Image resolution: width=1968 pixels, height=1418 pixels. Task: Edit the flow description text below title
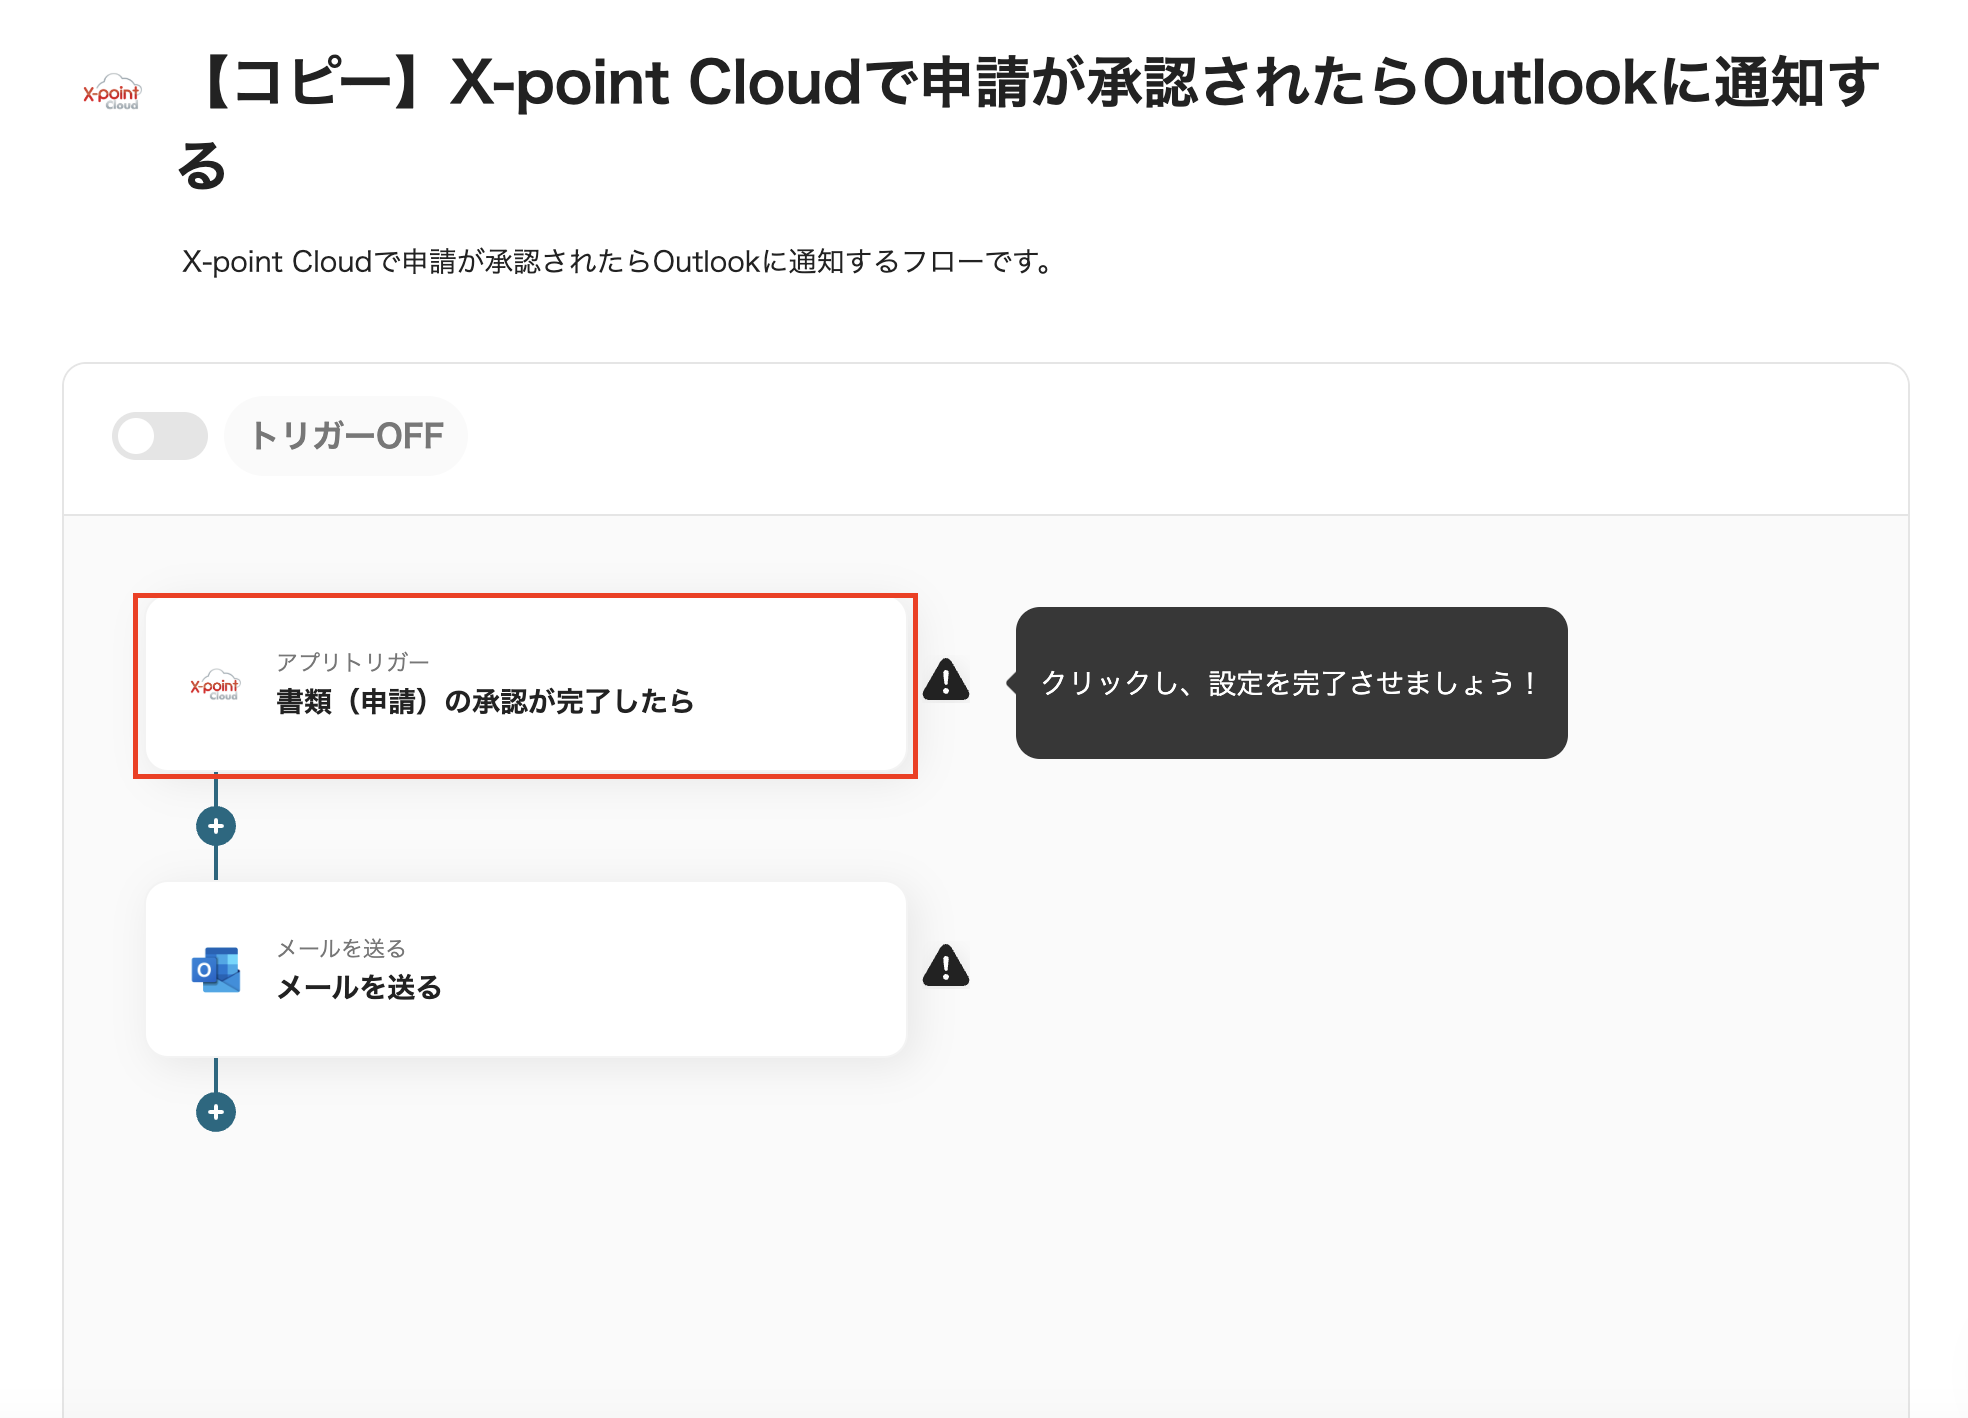[617, 262]
